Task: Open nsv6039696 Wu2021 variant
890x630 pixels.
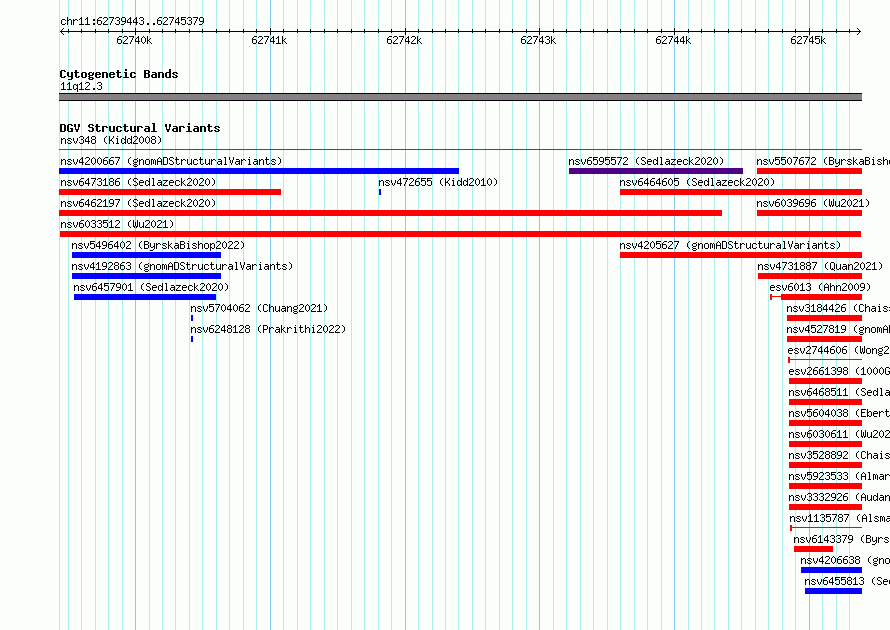Action: pyautogui.click(x=813, y=203)
